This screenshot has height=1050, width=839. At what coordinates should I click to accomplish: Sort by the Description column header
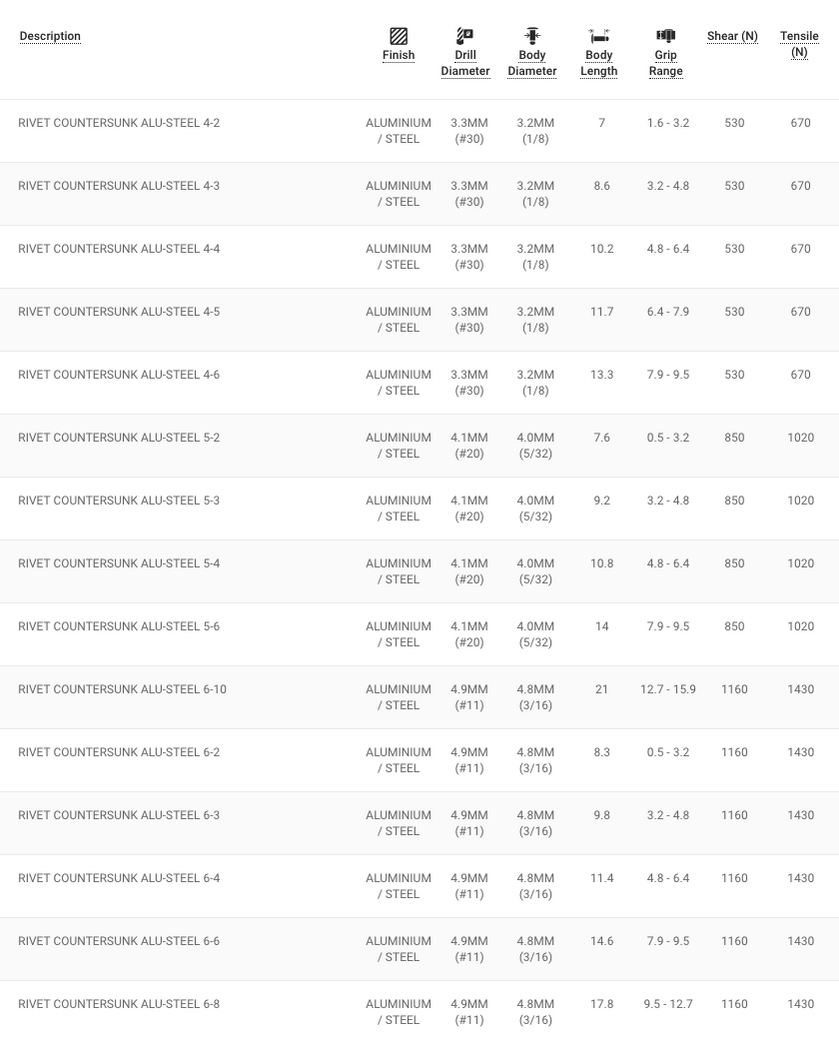click(x=50, y=36)
